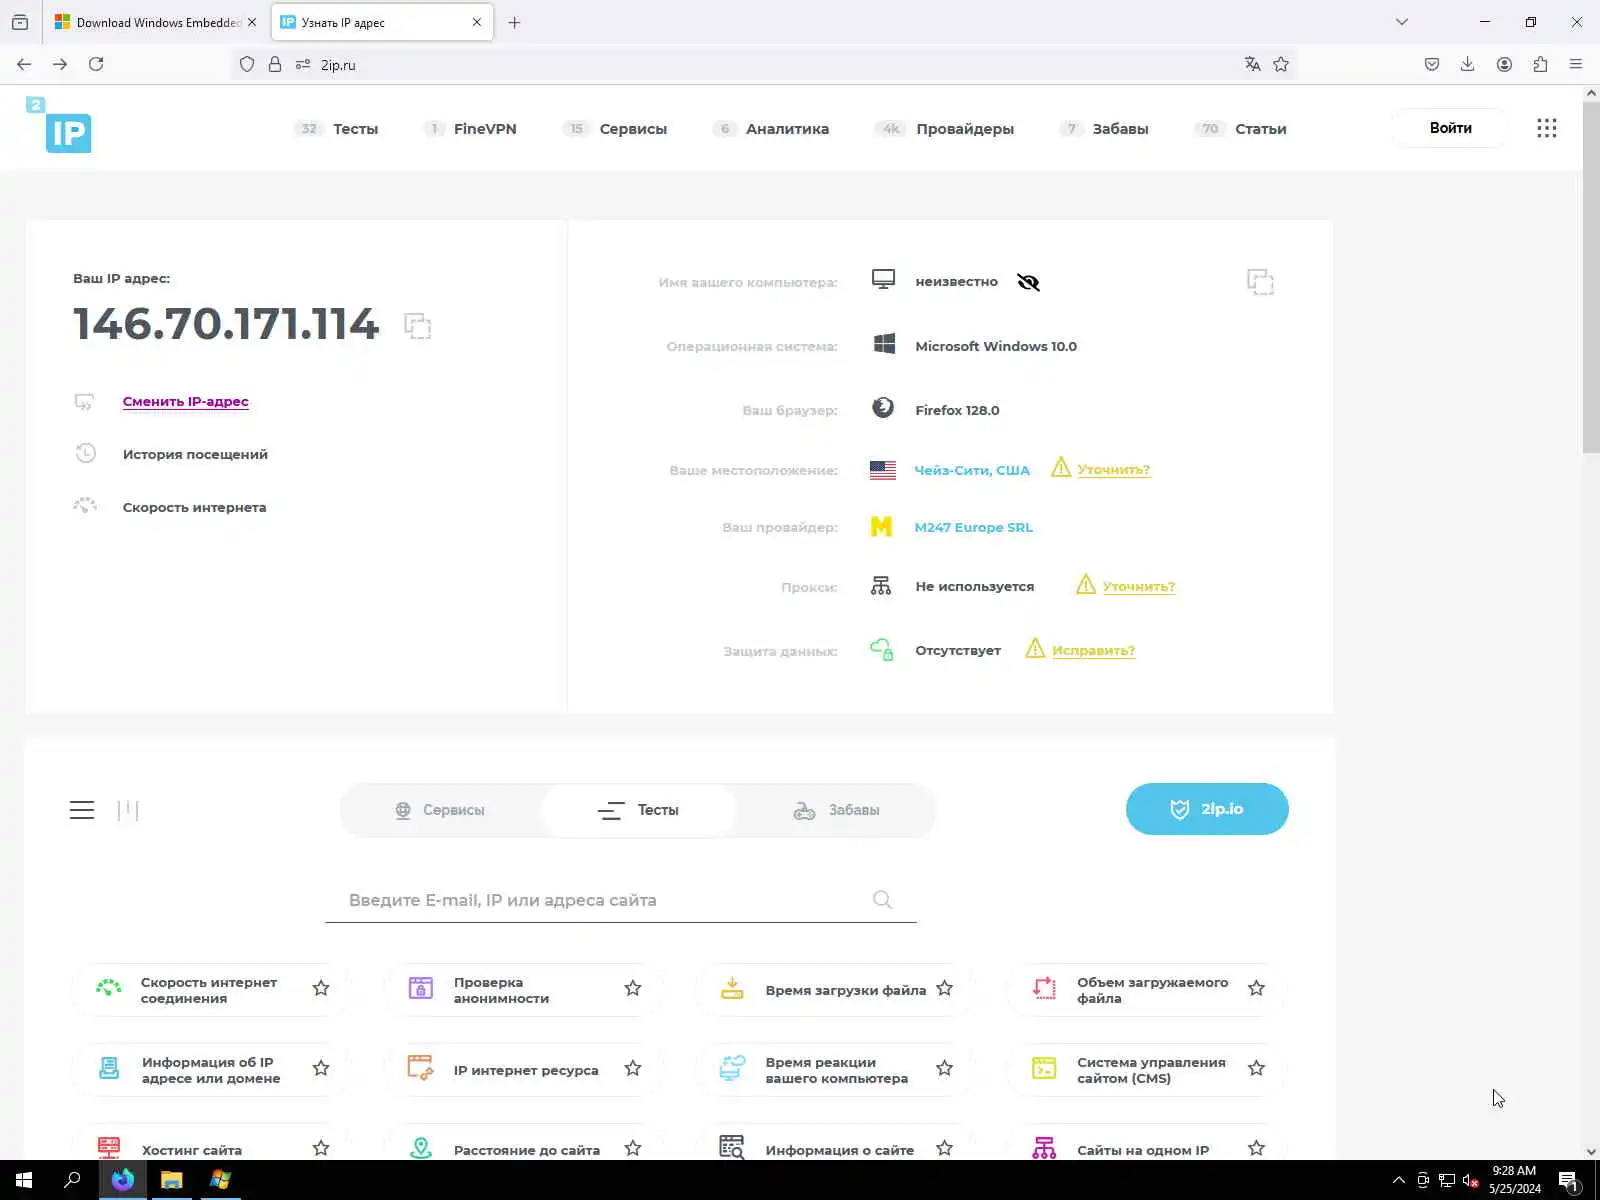Click Уточнить? next to proxy

click(1139, 586)
